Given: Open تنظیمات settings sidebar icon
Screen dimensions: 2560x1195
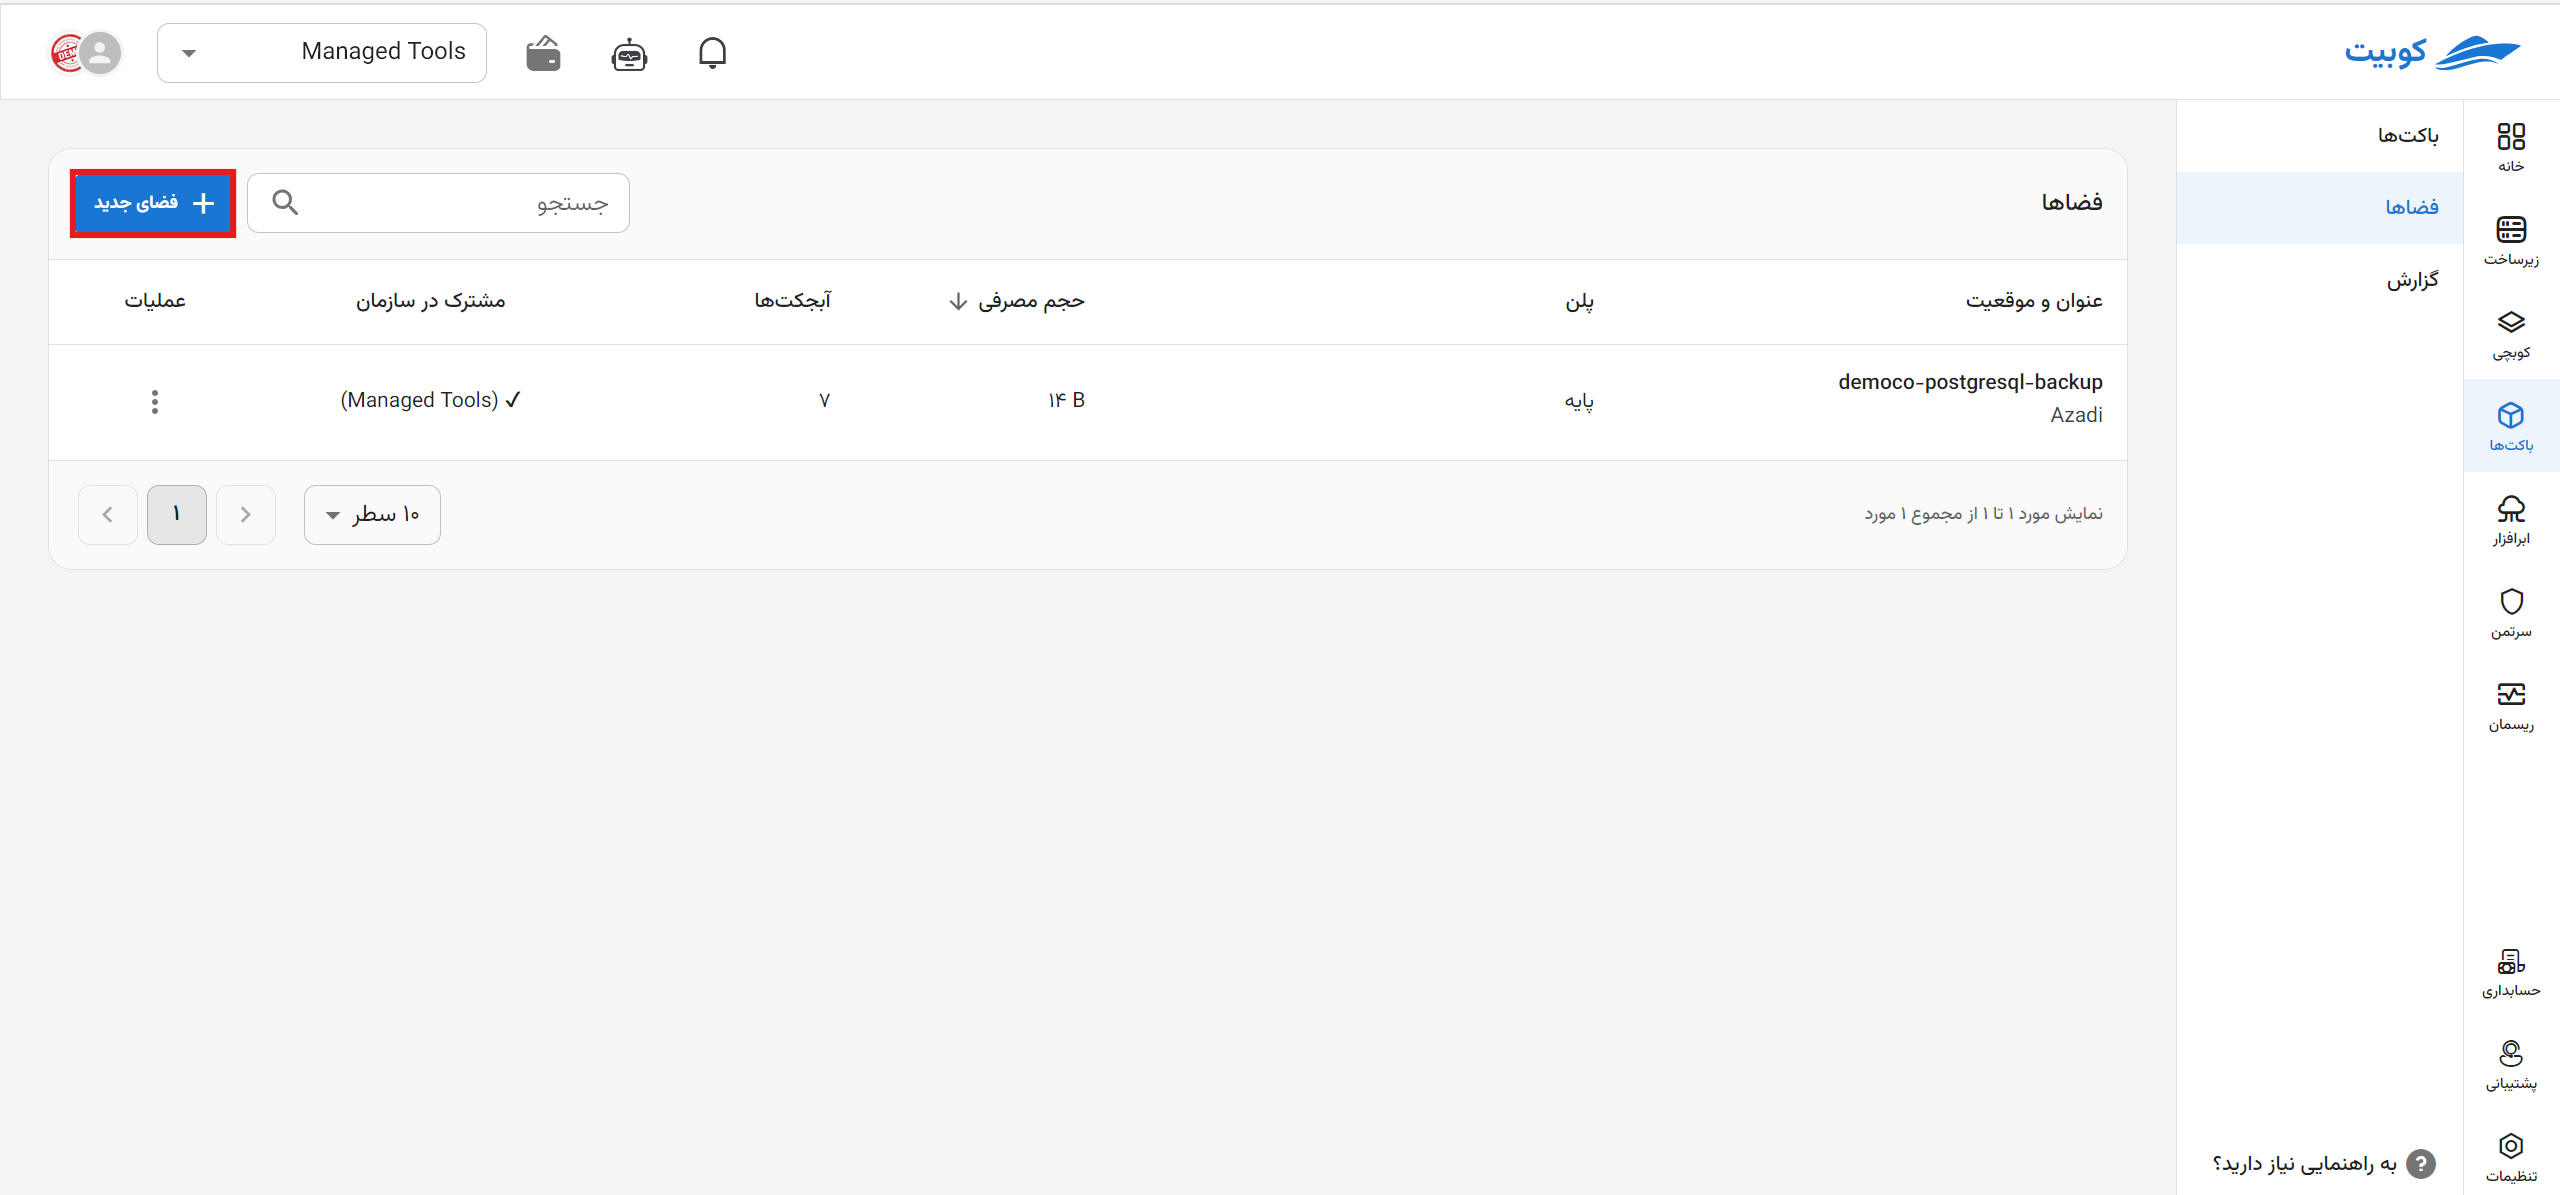Looking at the screenshot, I should [x=2511, y=1158].
